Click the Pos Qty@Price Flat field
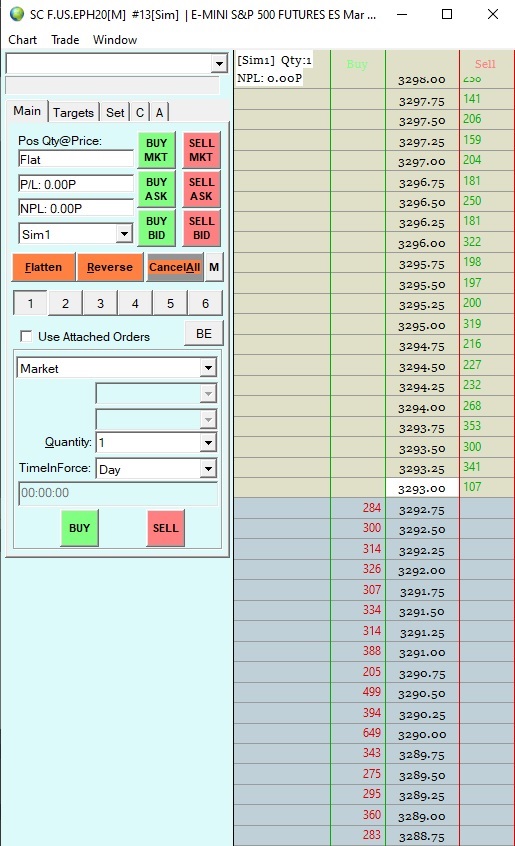 click(76, 159)
